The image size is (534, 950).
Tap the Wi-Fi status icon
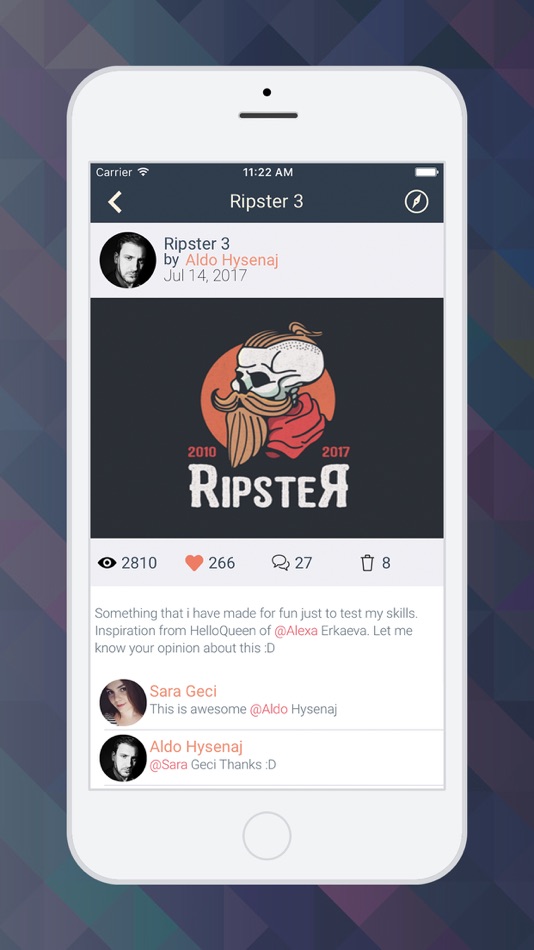pos(143,172)
